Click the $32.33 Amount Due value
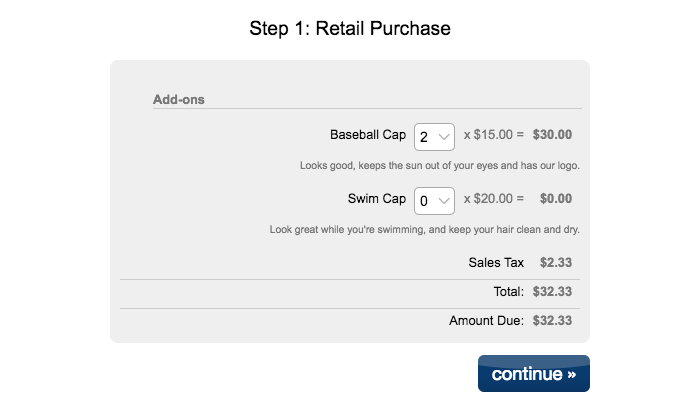Viewport: 700px width, 403px height. pyautogui.click(x=552, y=321)
